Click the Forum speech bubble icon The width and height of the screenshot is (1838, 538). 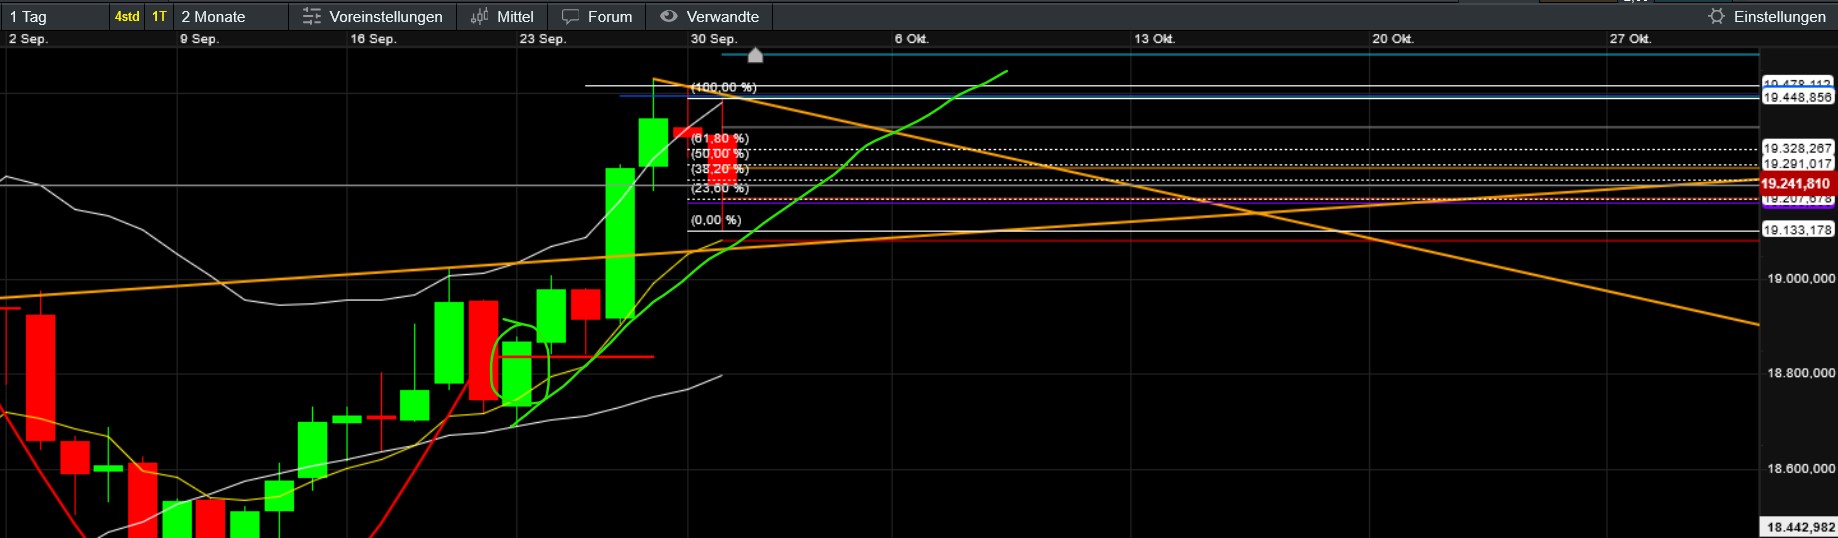(570, 17)
